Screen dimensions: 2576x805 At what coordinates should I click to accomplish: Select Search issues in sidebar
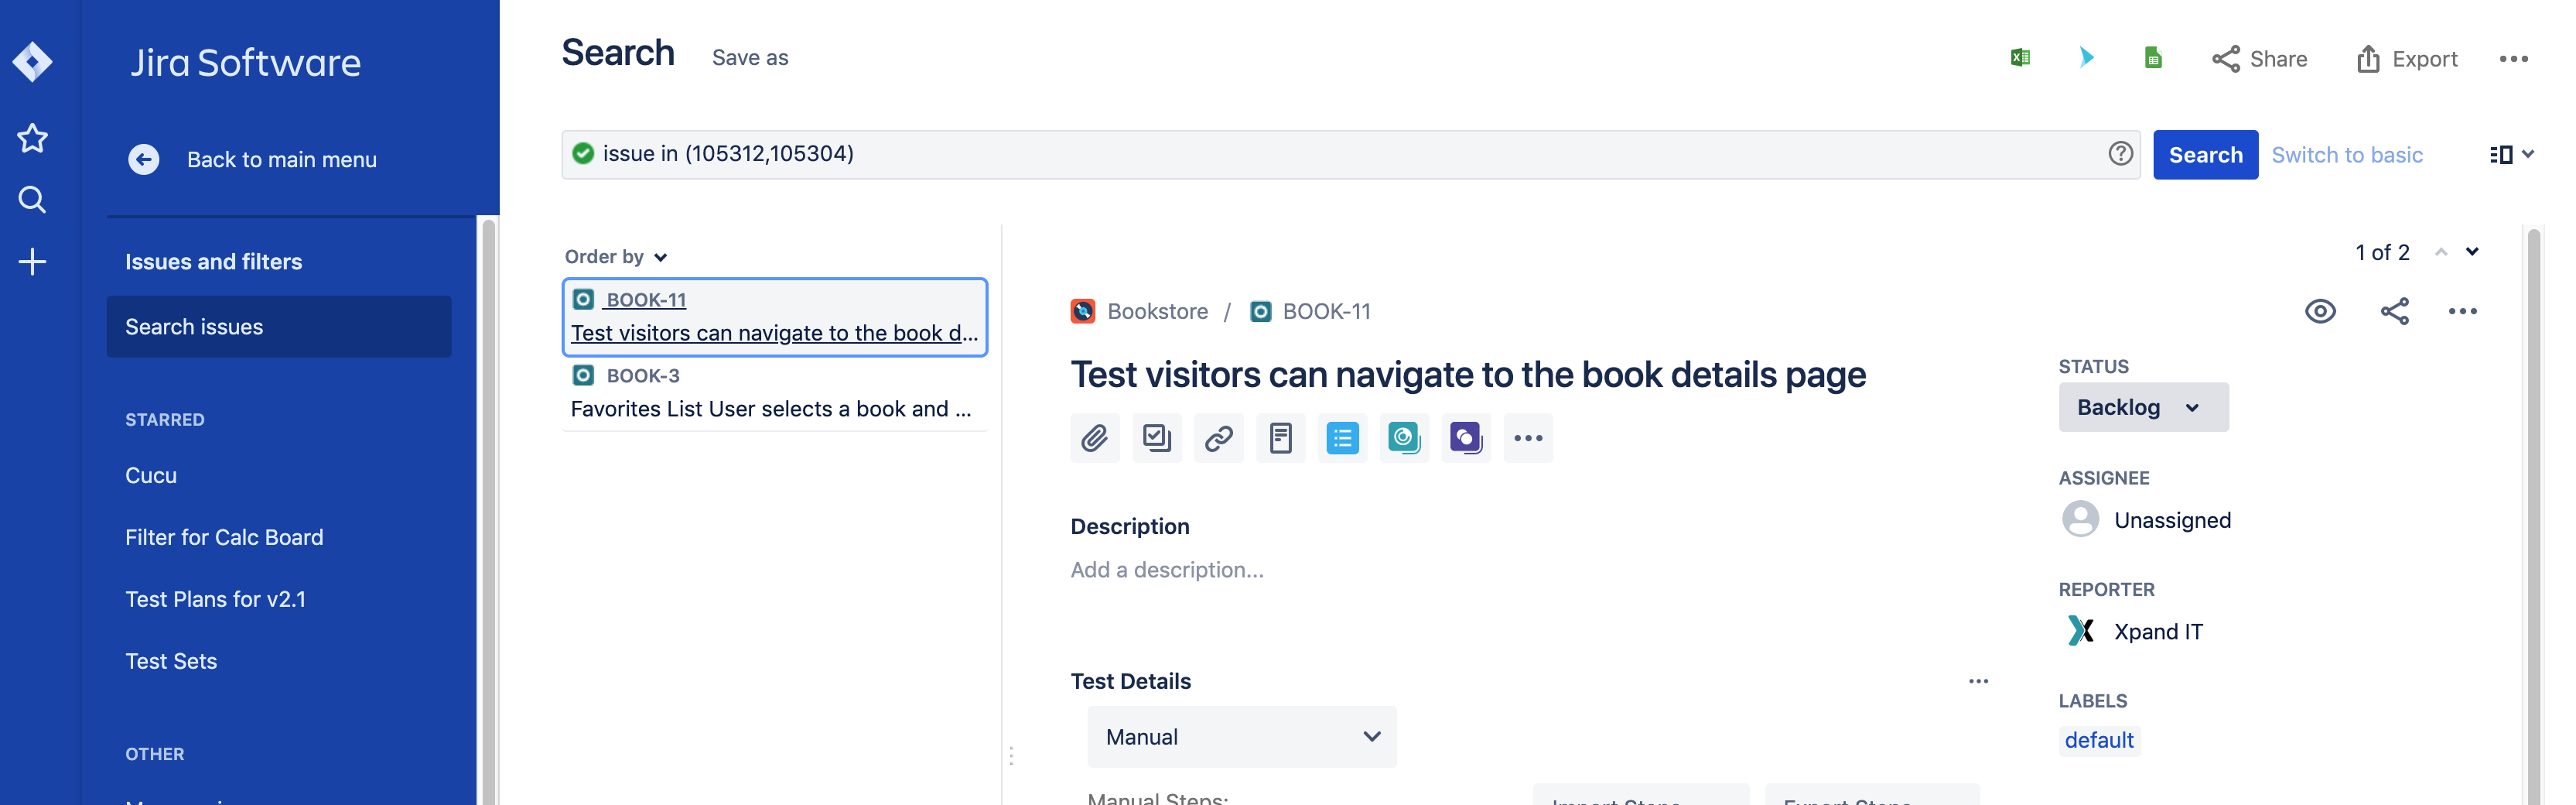click(279, 327)
